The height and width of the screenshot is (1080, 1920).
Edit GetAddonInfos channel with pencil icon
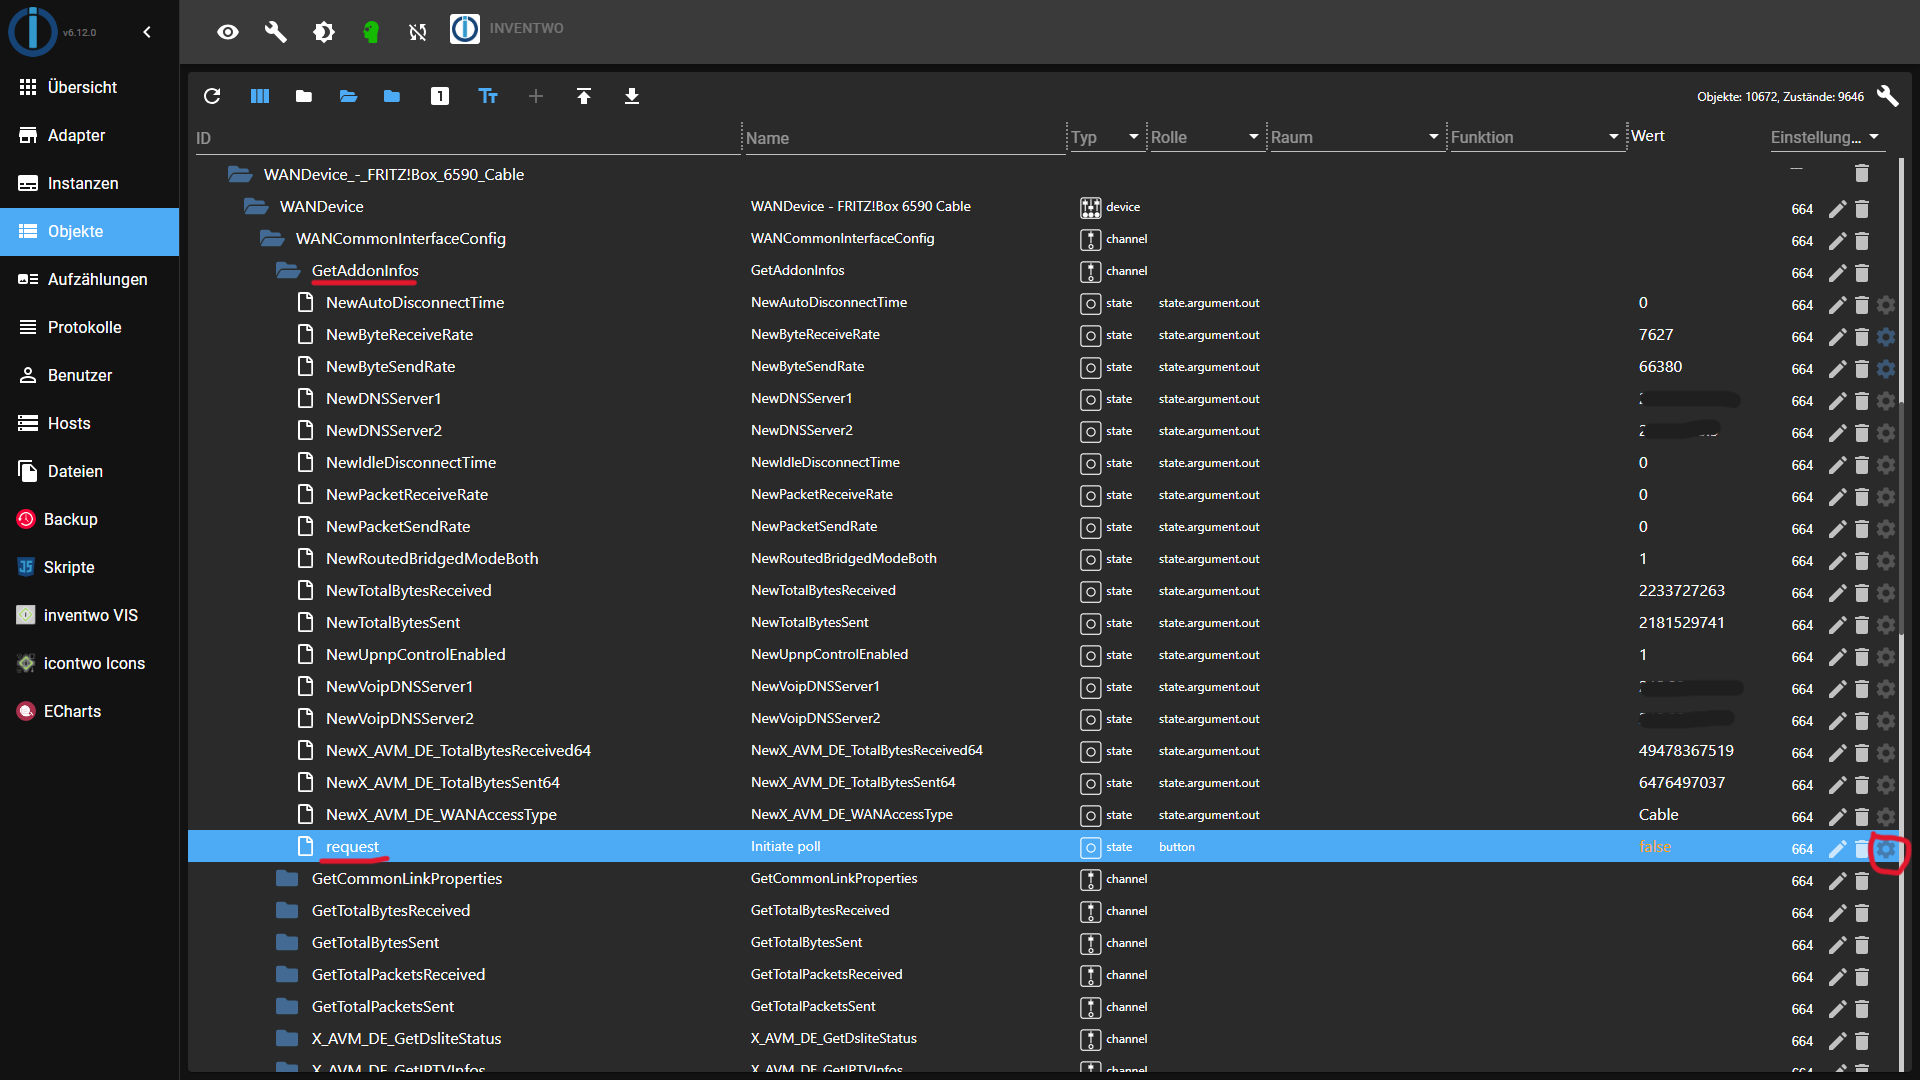pyautogui.click(x=1838, y=273)
